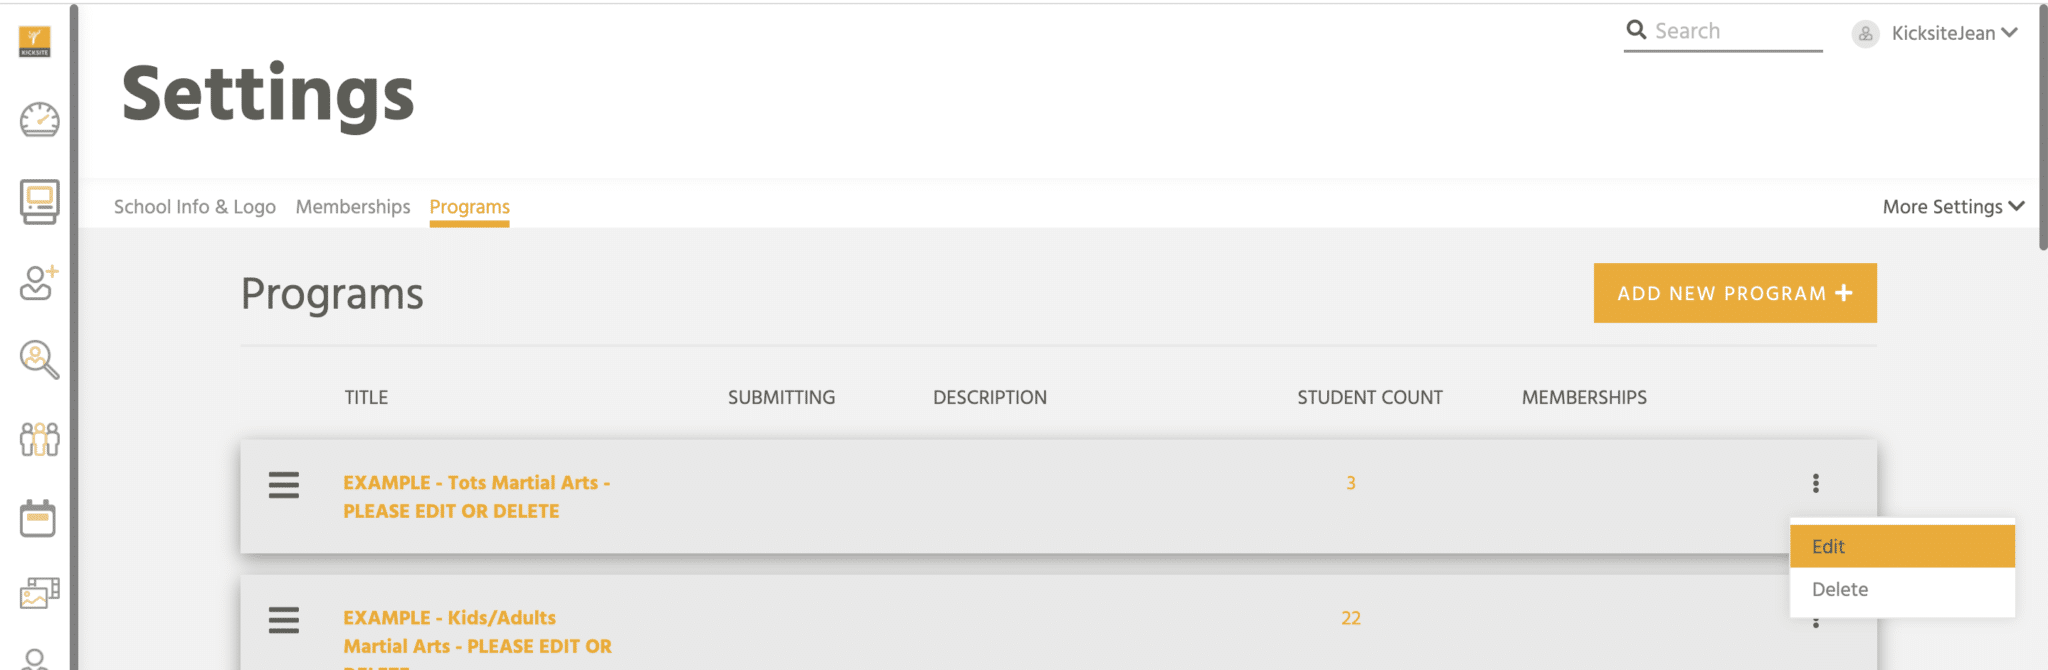The image size is (2048, 670).
Task: Open the calendar sidebar icon
Action: coord(38,518)
